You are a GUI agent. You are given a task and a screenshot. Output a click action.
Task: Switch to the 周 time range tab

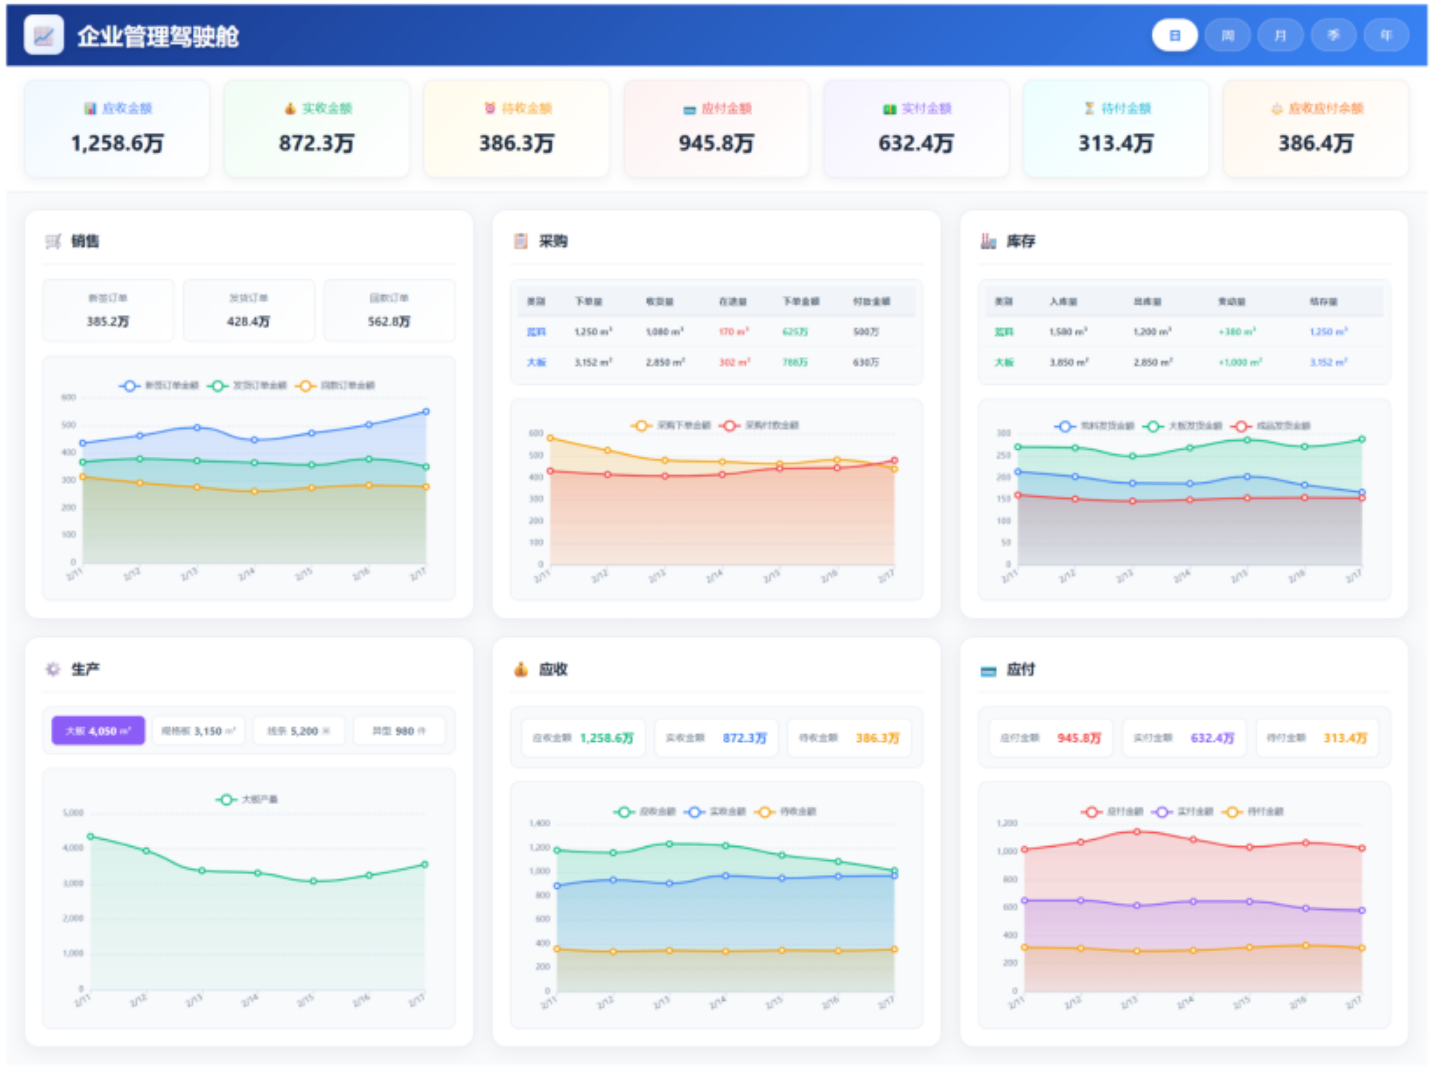click(1227, 36)
